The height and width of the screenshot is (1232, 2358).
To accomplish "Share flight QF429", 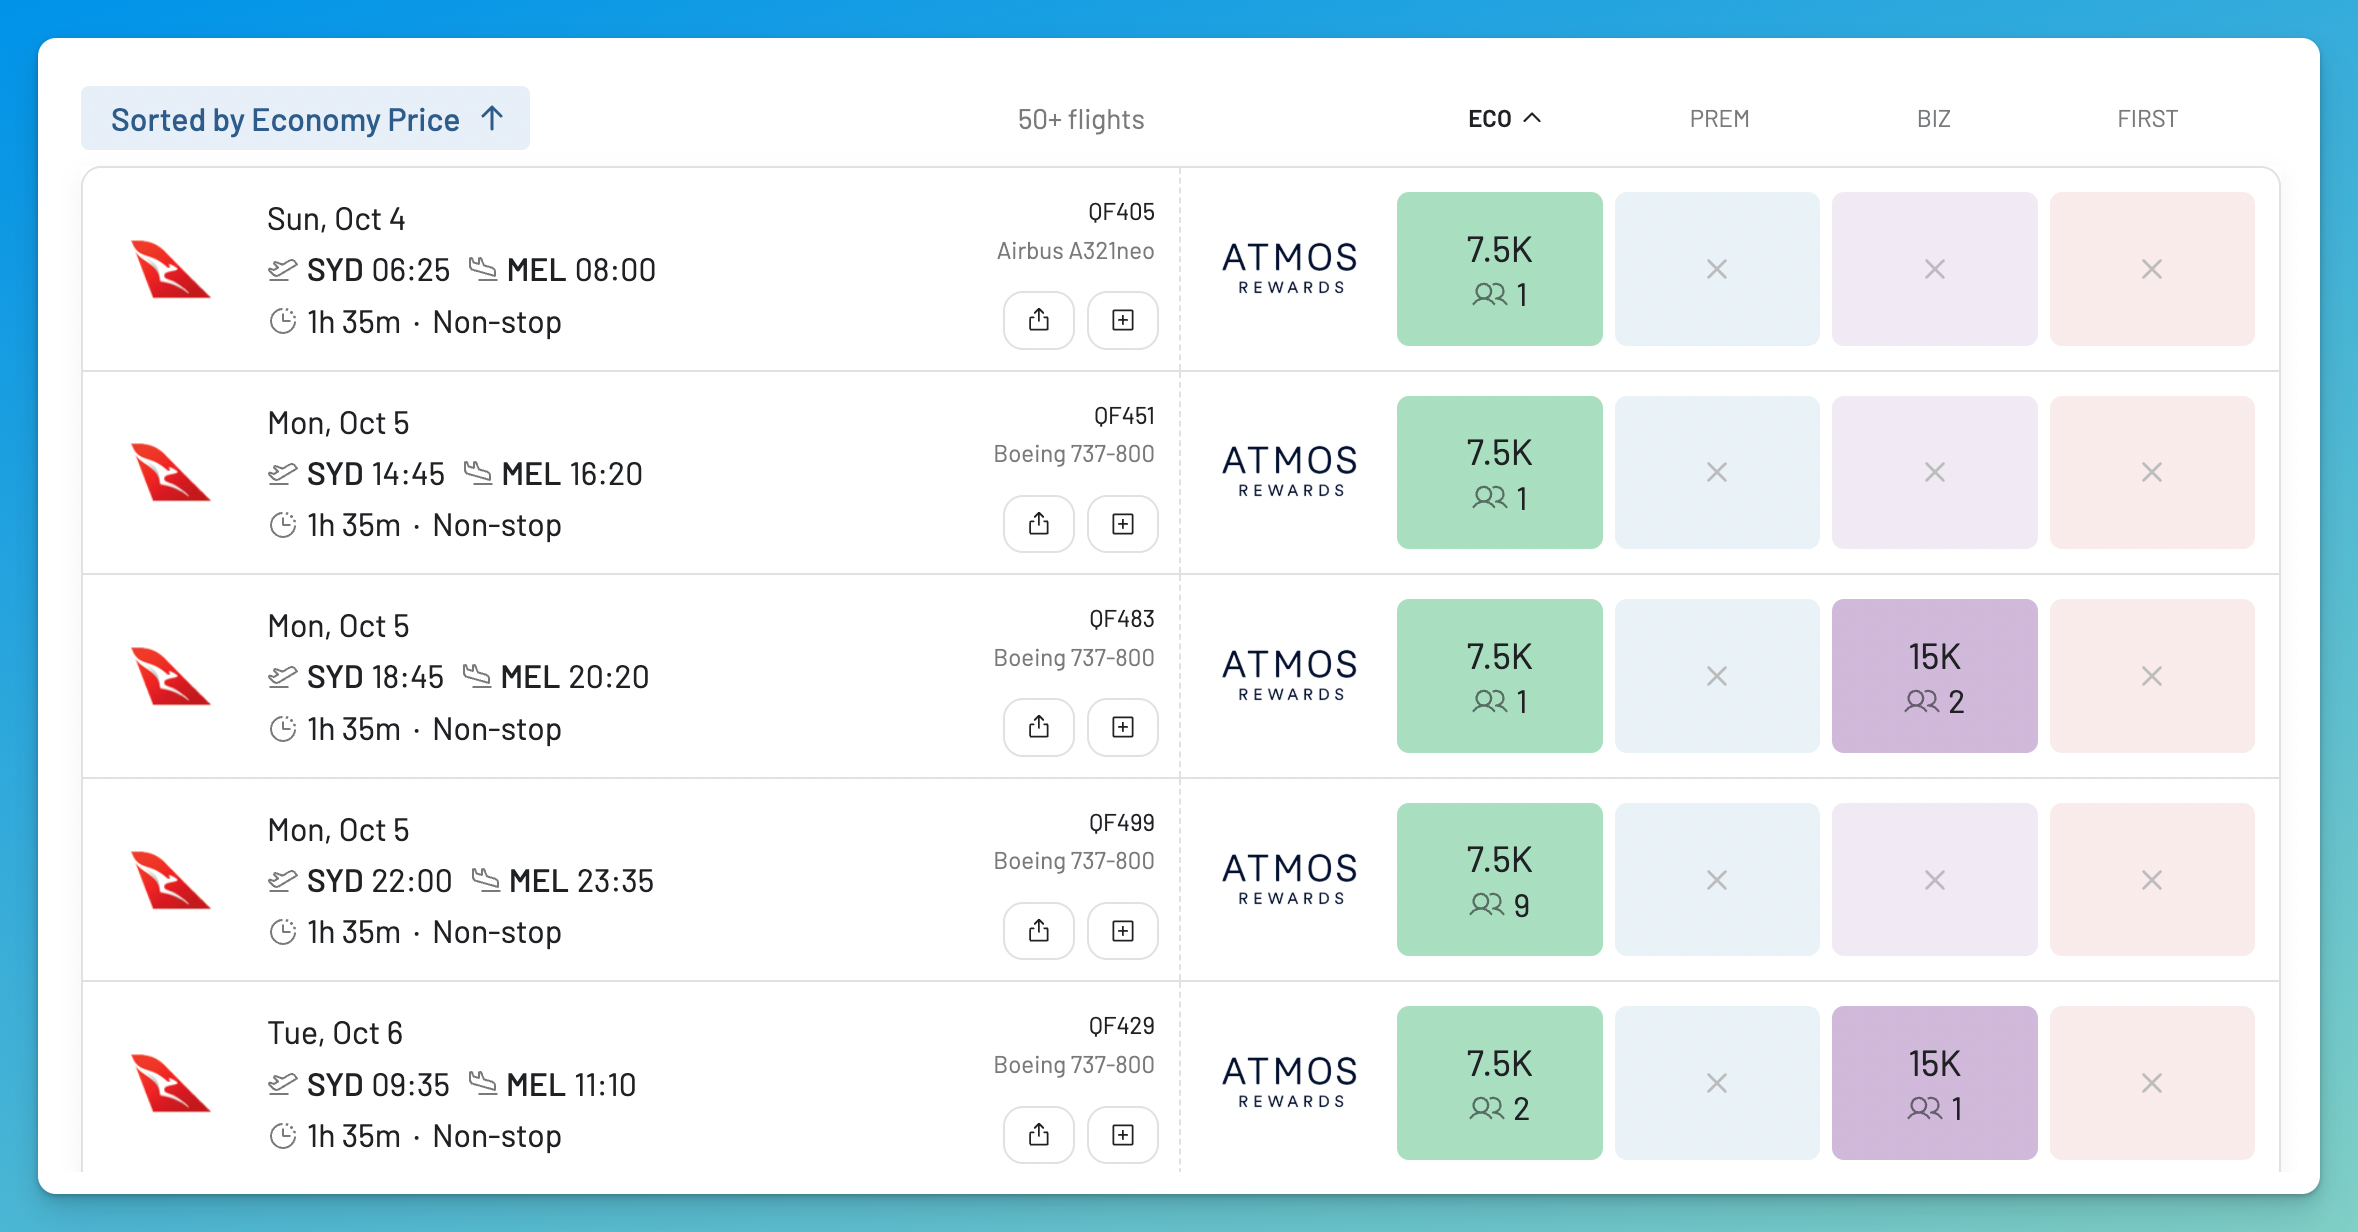I will point(1039,1135).
